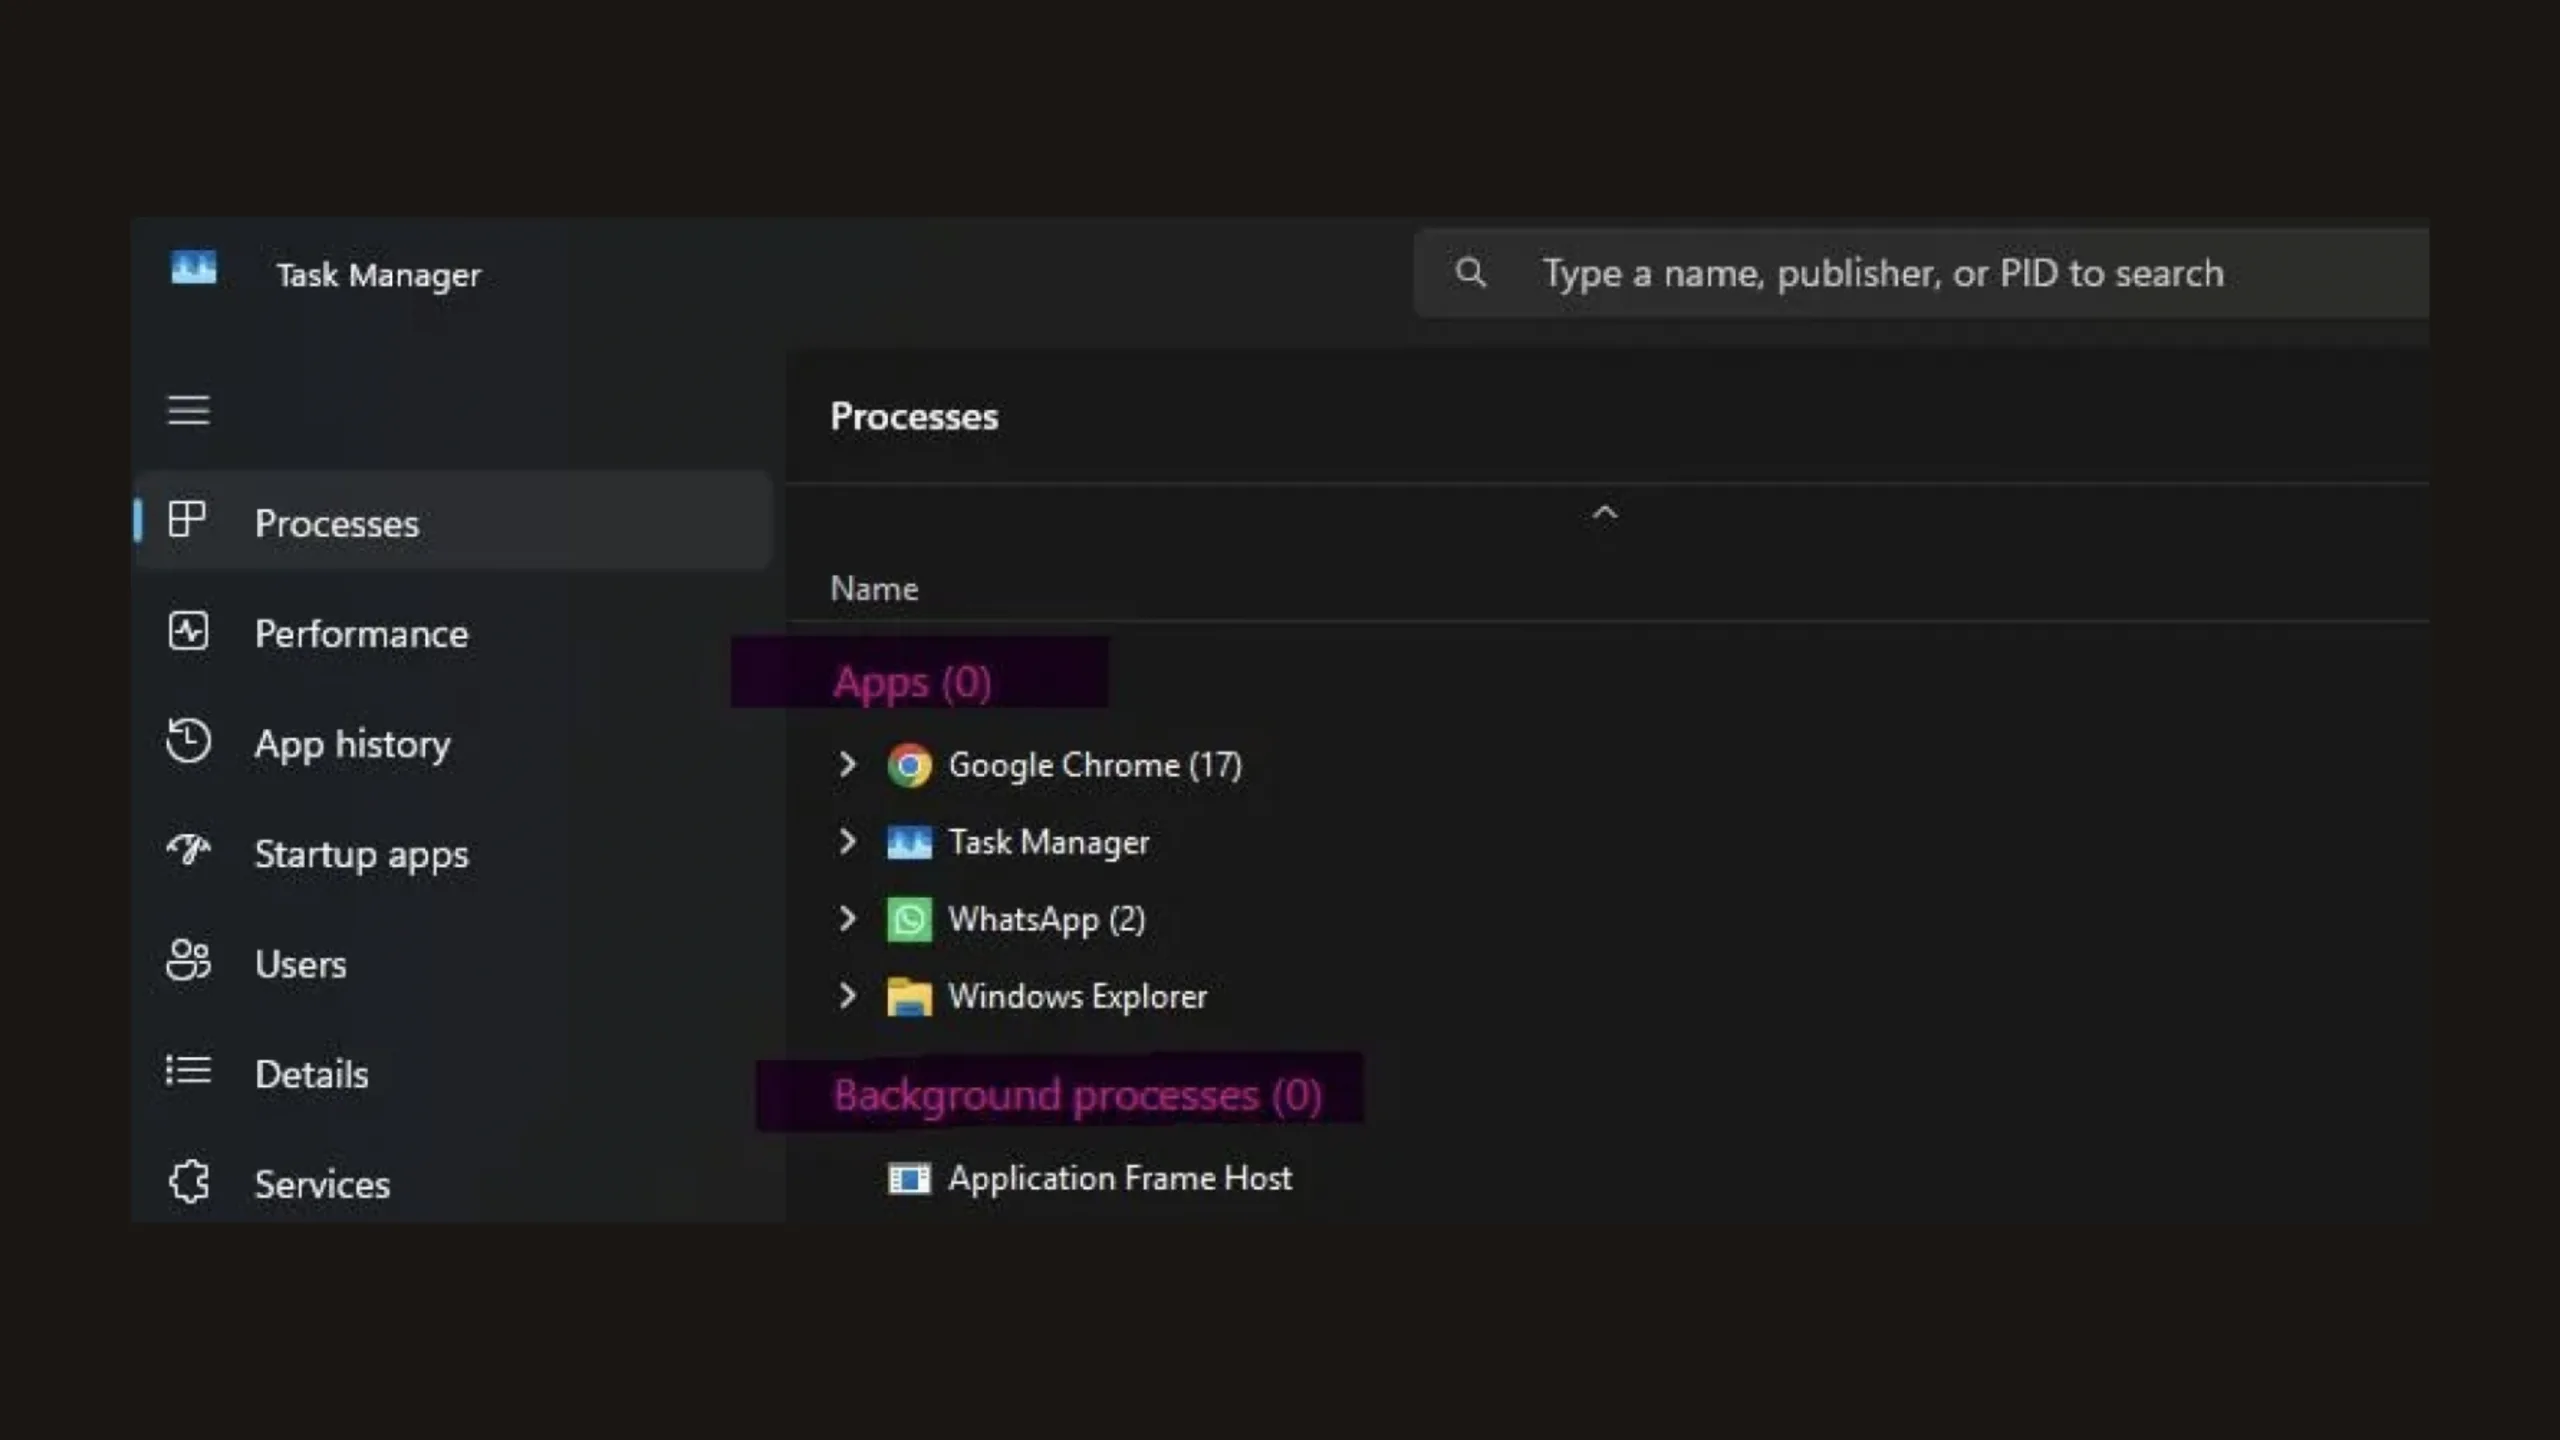Select the Google Chrome (17) row text
Image resolution: width=2560 pixels, height=1440 pixels.
coord(1095,765)
